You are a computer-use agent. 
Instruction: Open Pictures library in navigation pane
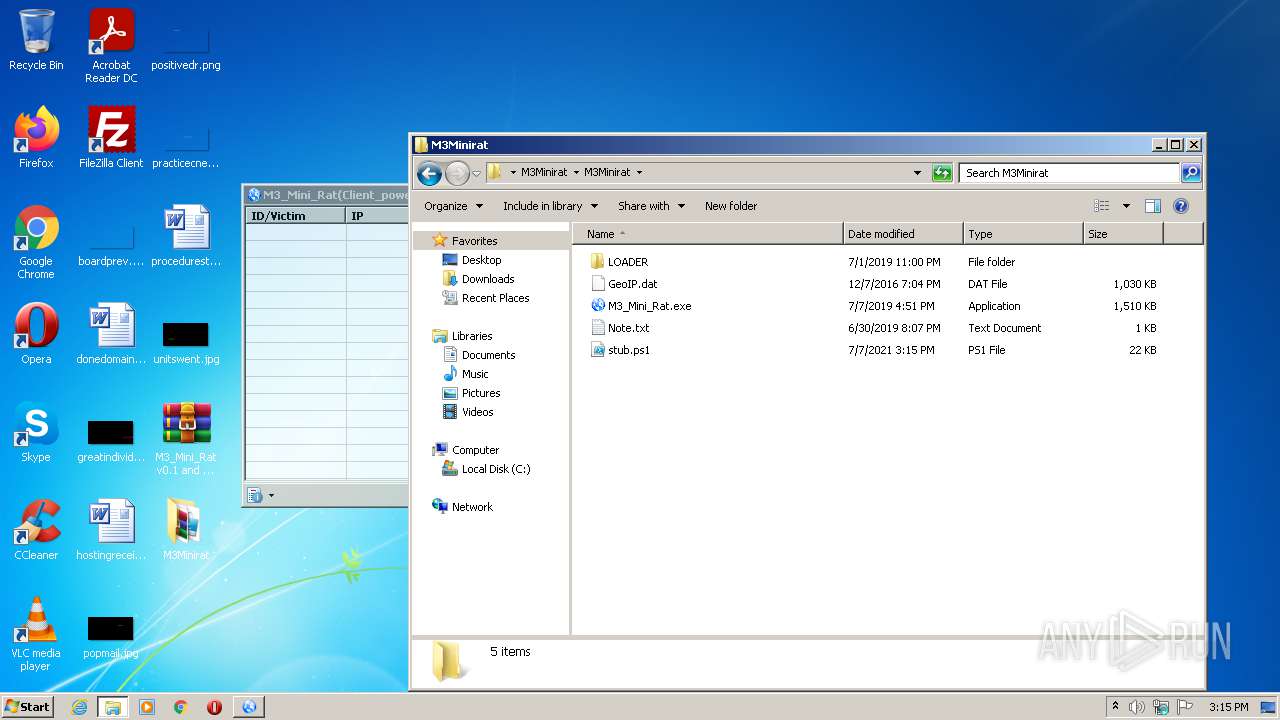(480, 393)
